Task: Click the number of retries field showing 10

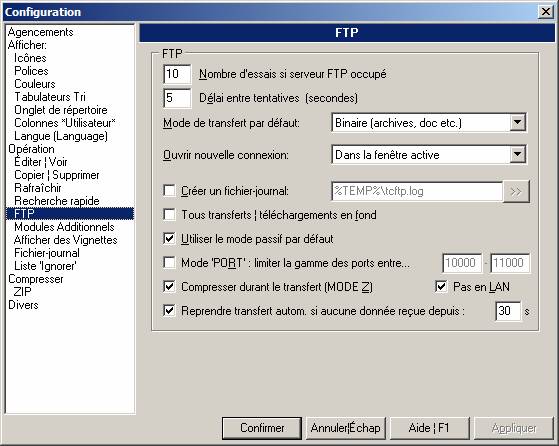Action: [x=177, y=74]
